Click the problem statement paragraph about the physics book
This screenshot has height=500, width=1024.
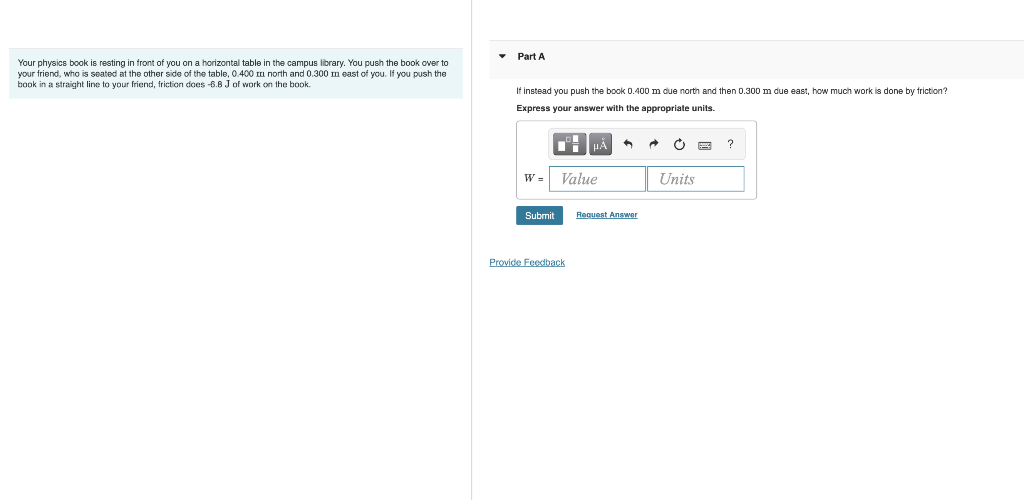click(233, 74)
